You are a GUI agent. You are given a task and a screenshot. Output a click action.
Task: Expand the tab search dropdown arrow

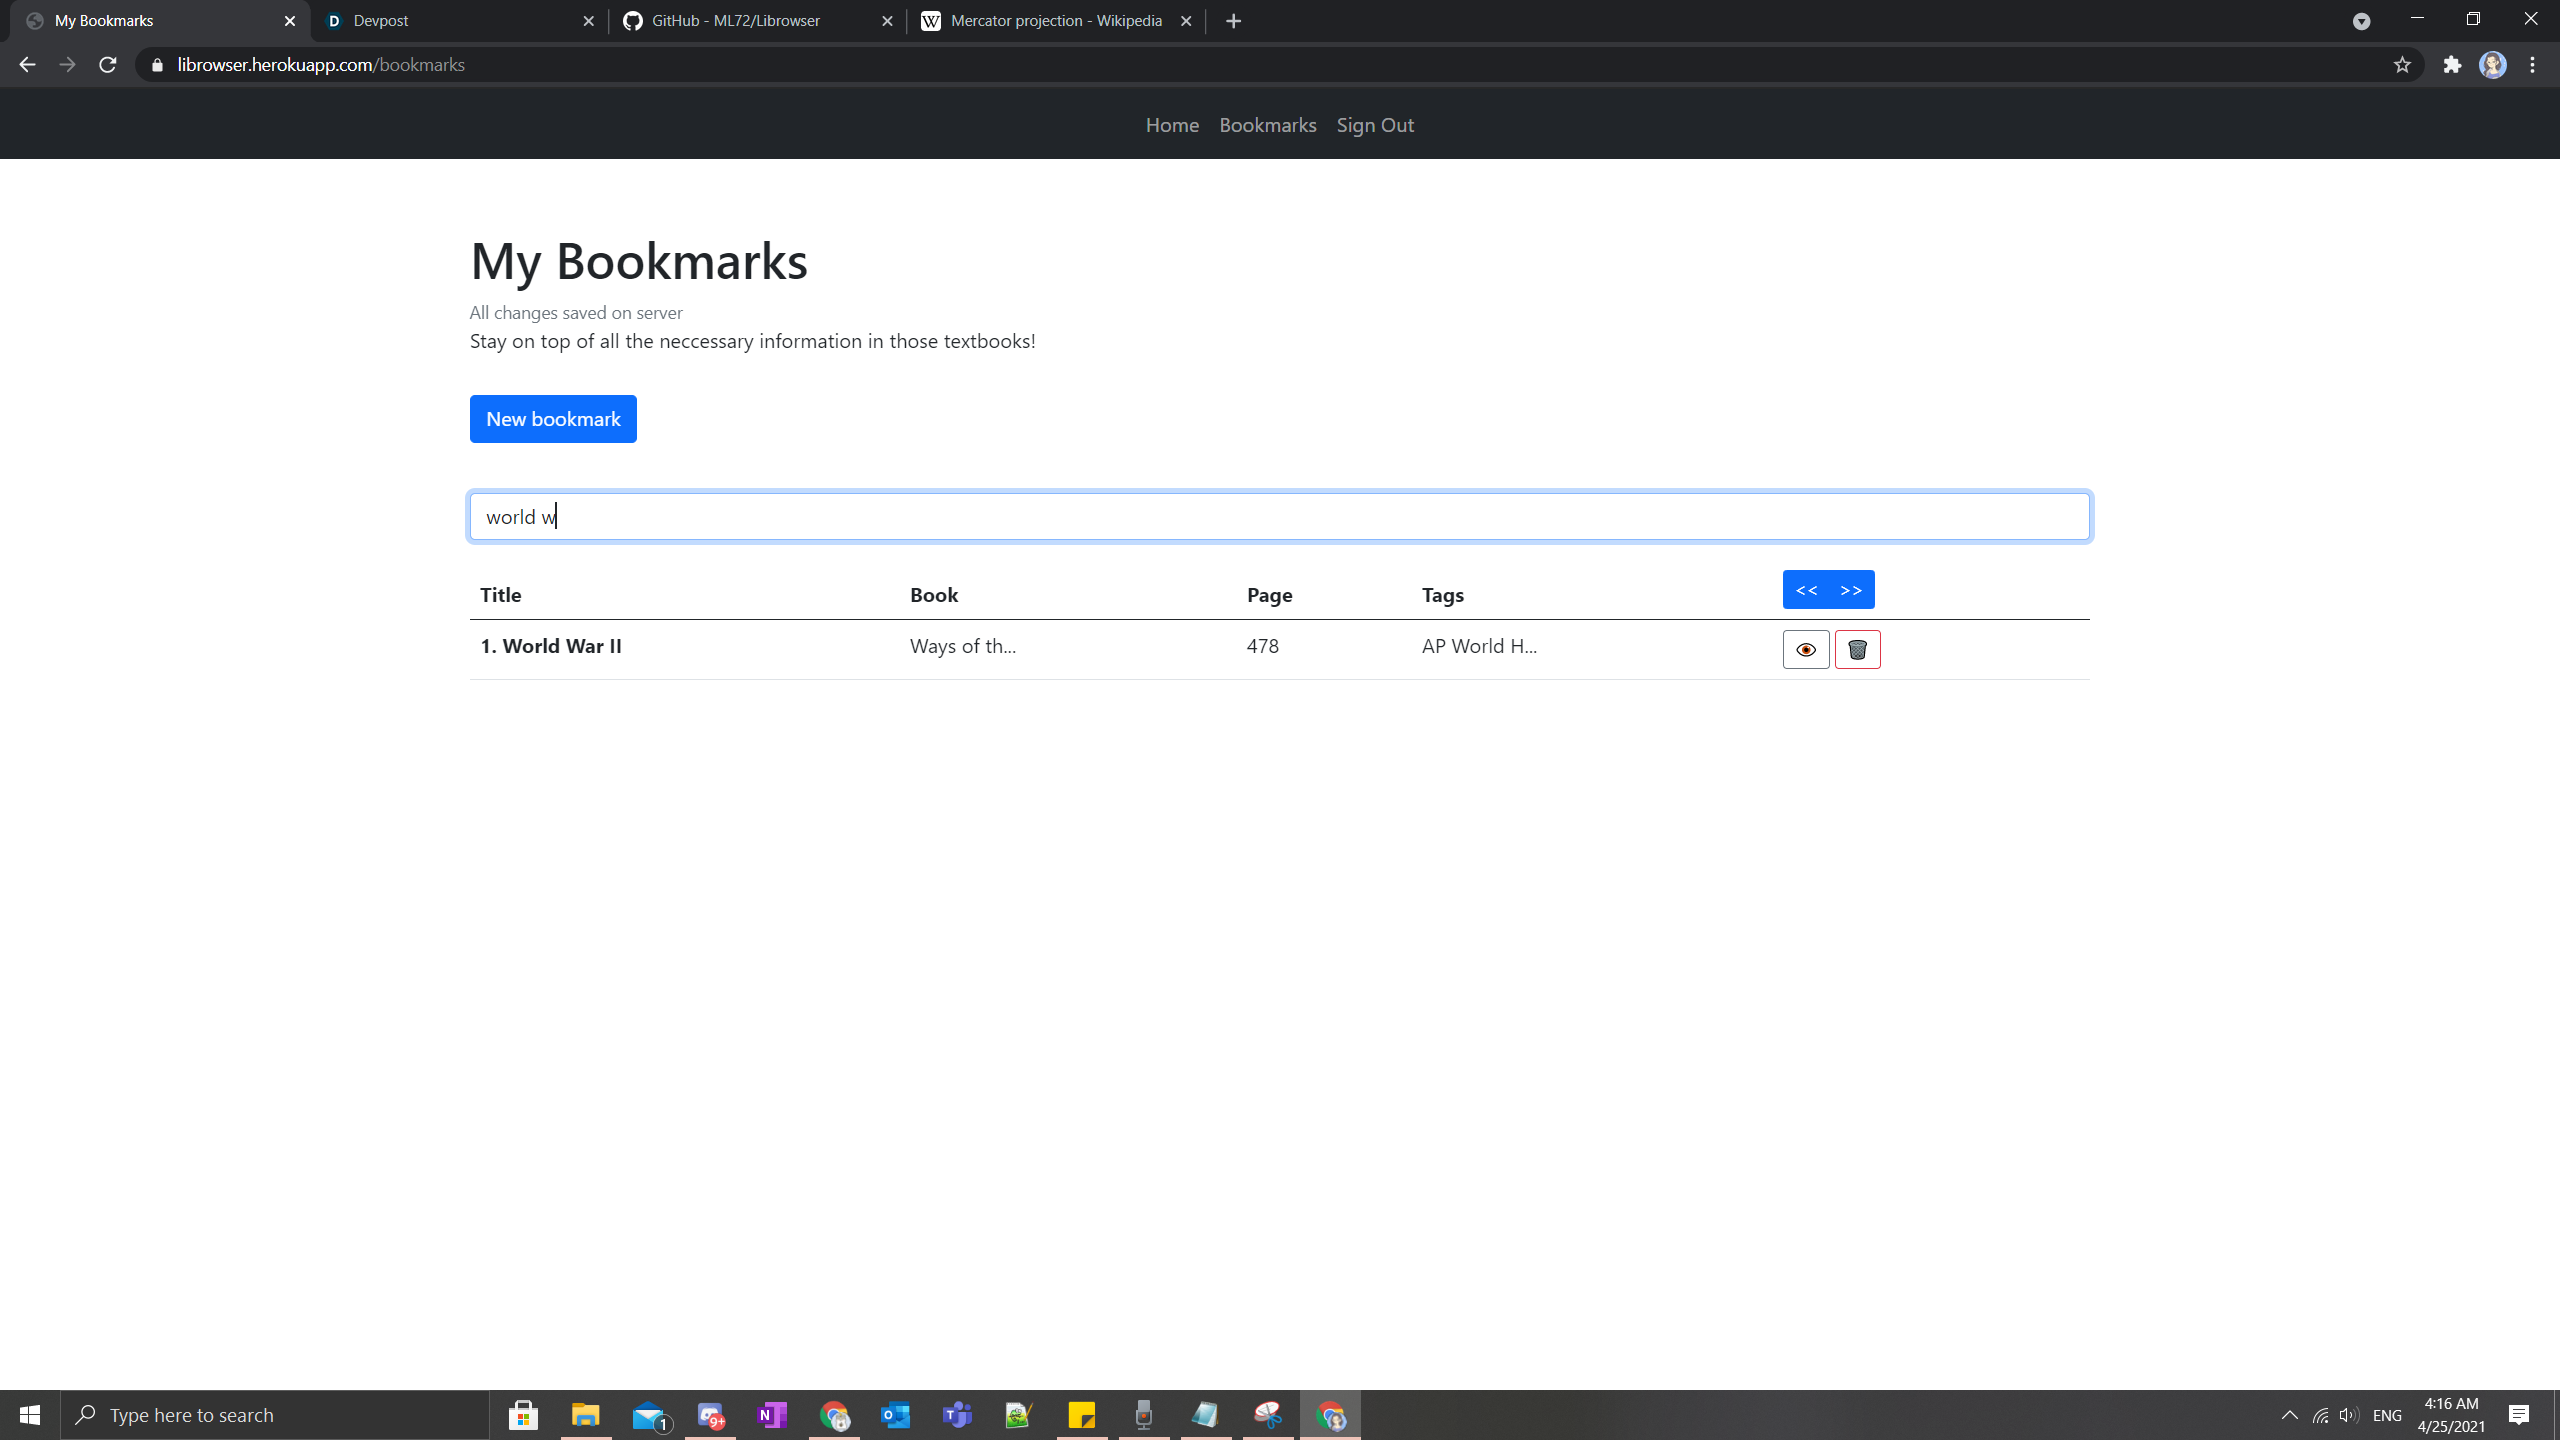[2361, 21]
